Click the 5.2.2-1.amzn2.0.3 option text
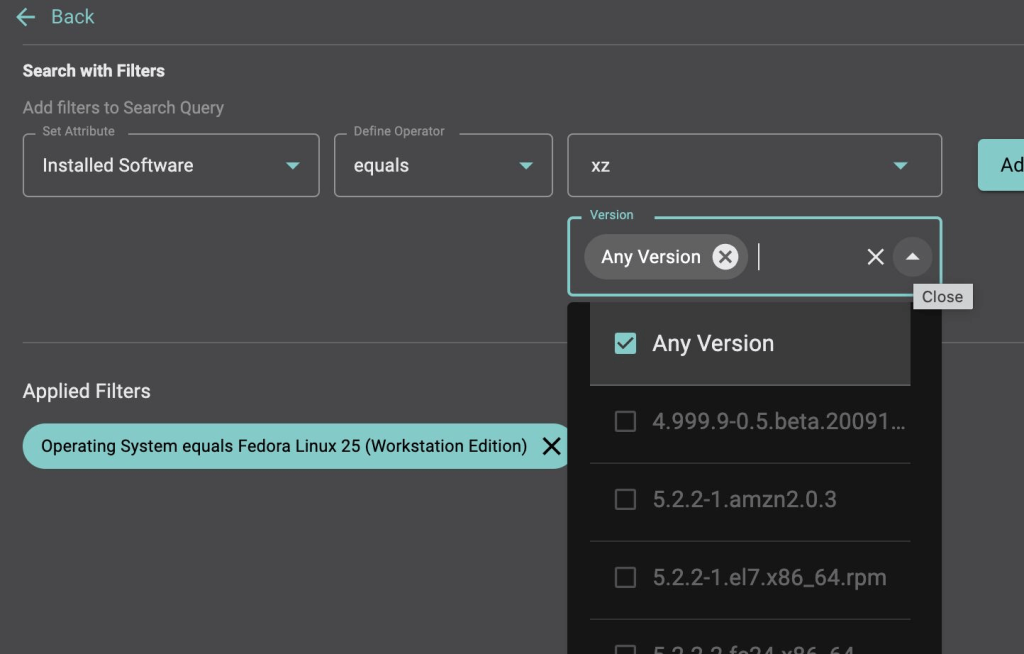This screenshot has height=654, width=1024. click(744, 499)
